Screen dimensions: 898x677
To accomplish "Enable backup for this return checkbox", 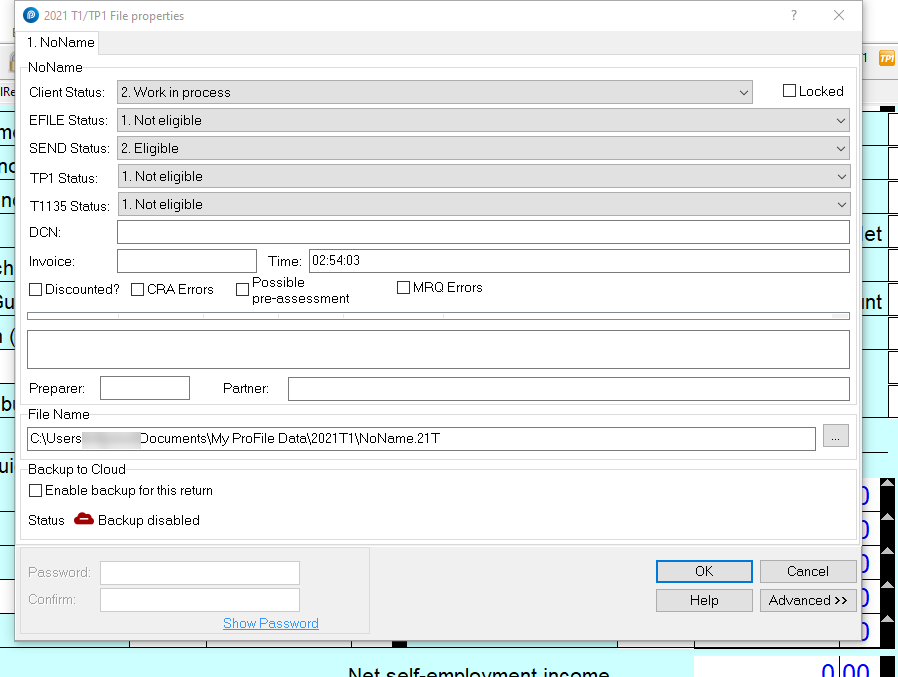I will [x=36, y=490].
